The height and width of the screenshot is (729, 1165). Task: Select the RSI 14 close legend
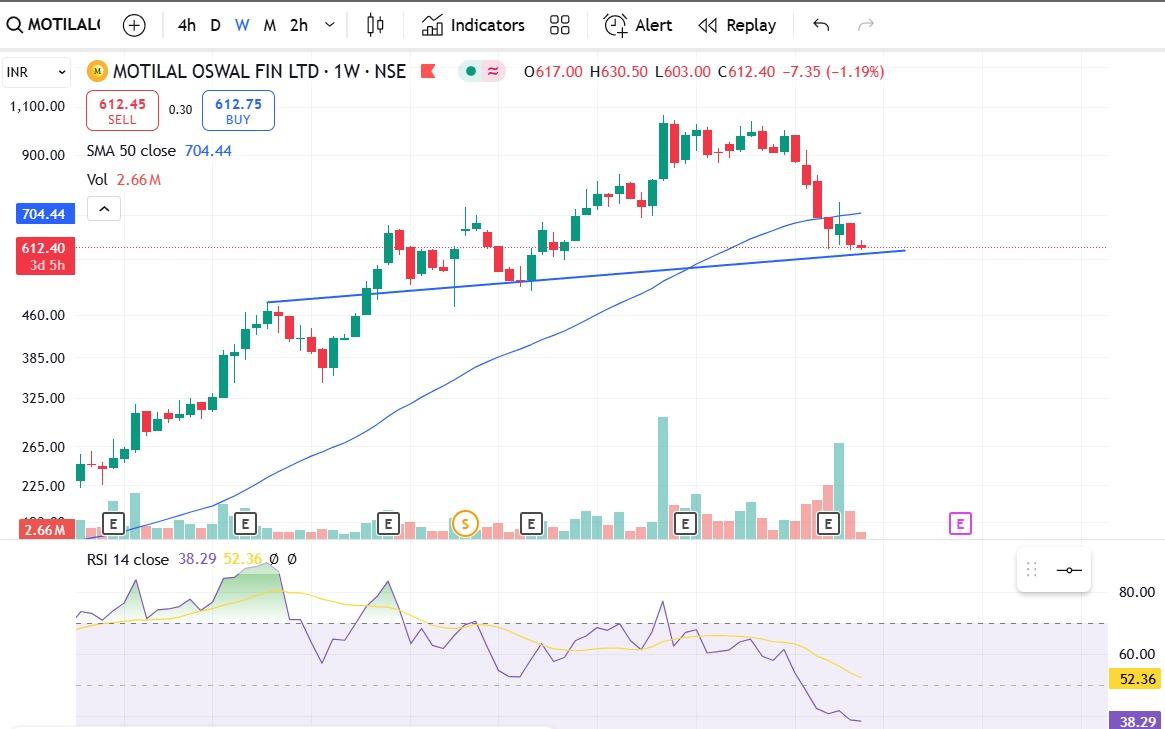coord(128,560)
